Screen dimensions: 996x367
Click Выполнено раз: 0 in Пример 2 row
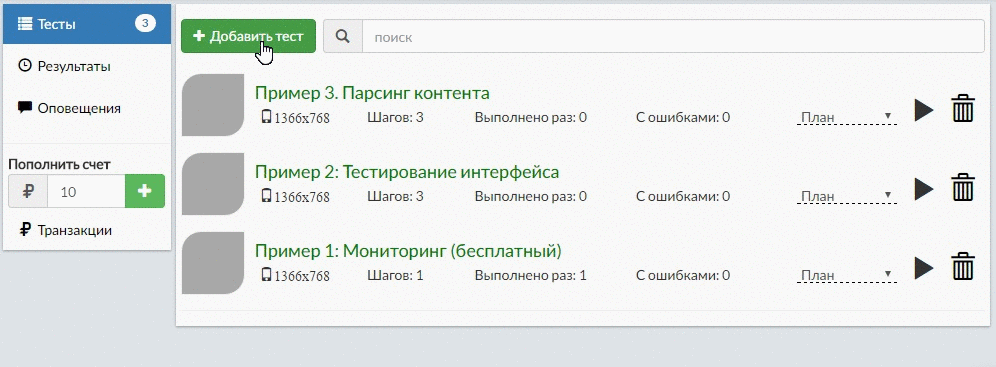pyautogui.click(x=530, y=196)
